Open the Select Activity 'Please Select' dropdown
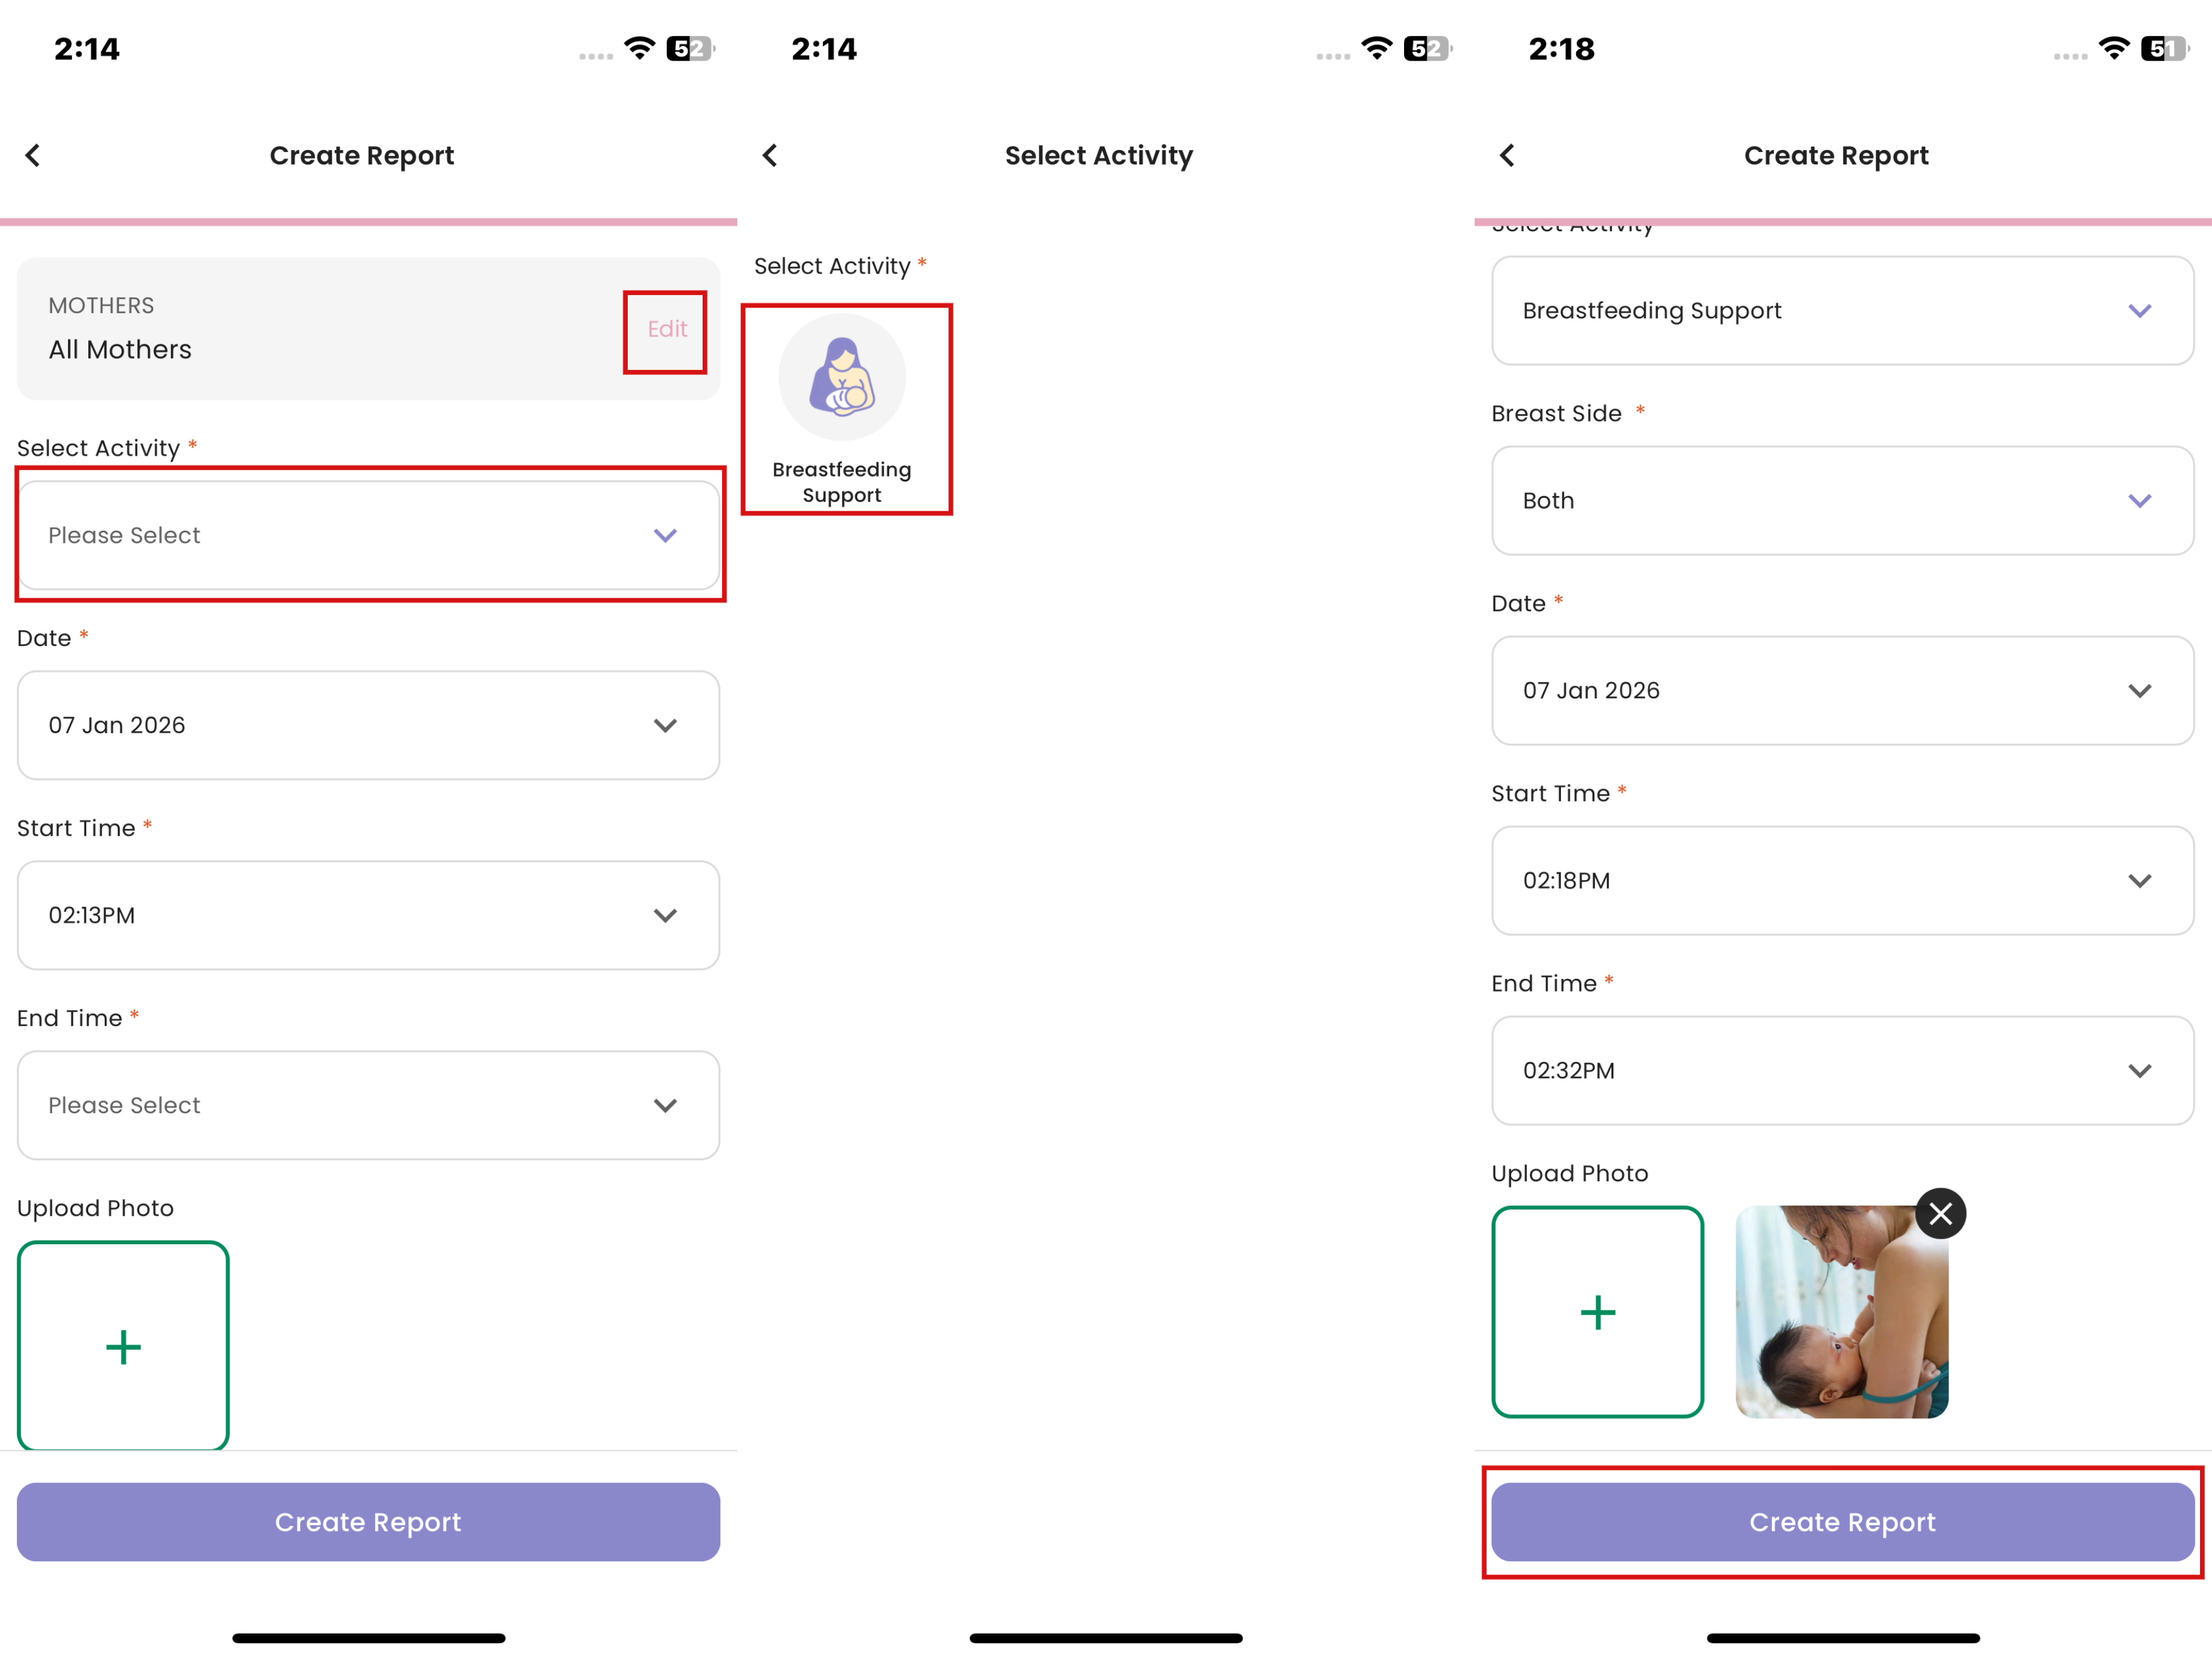 pyautogui.click(x=368, y=536)
